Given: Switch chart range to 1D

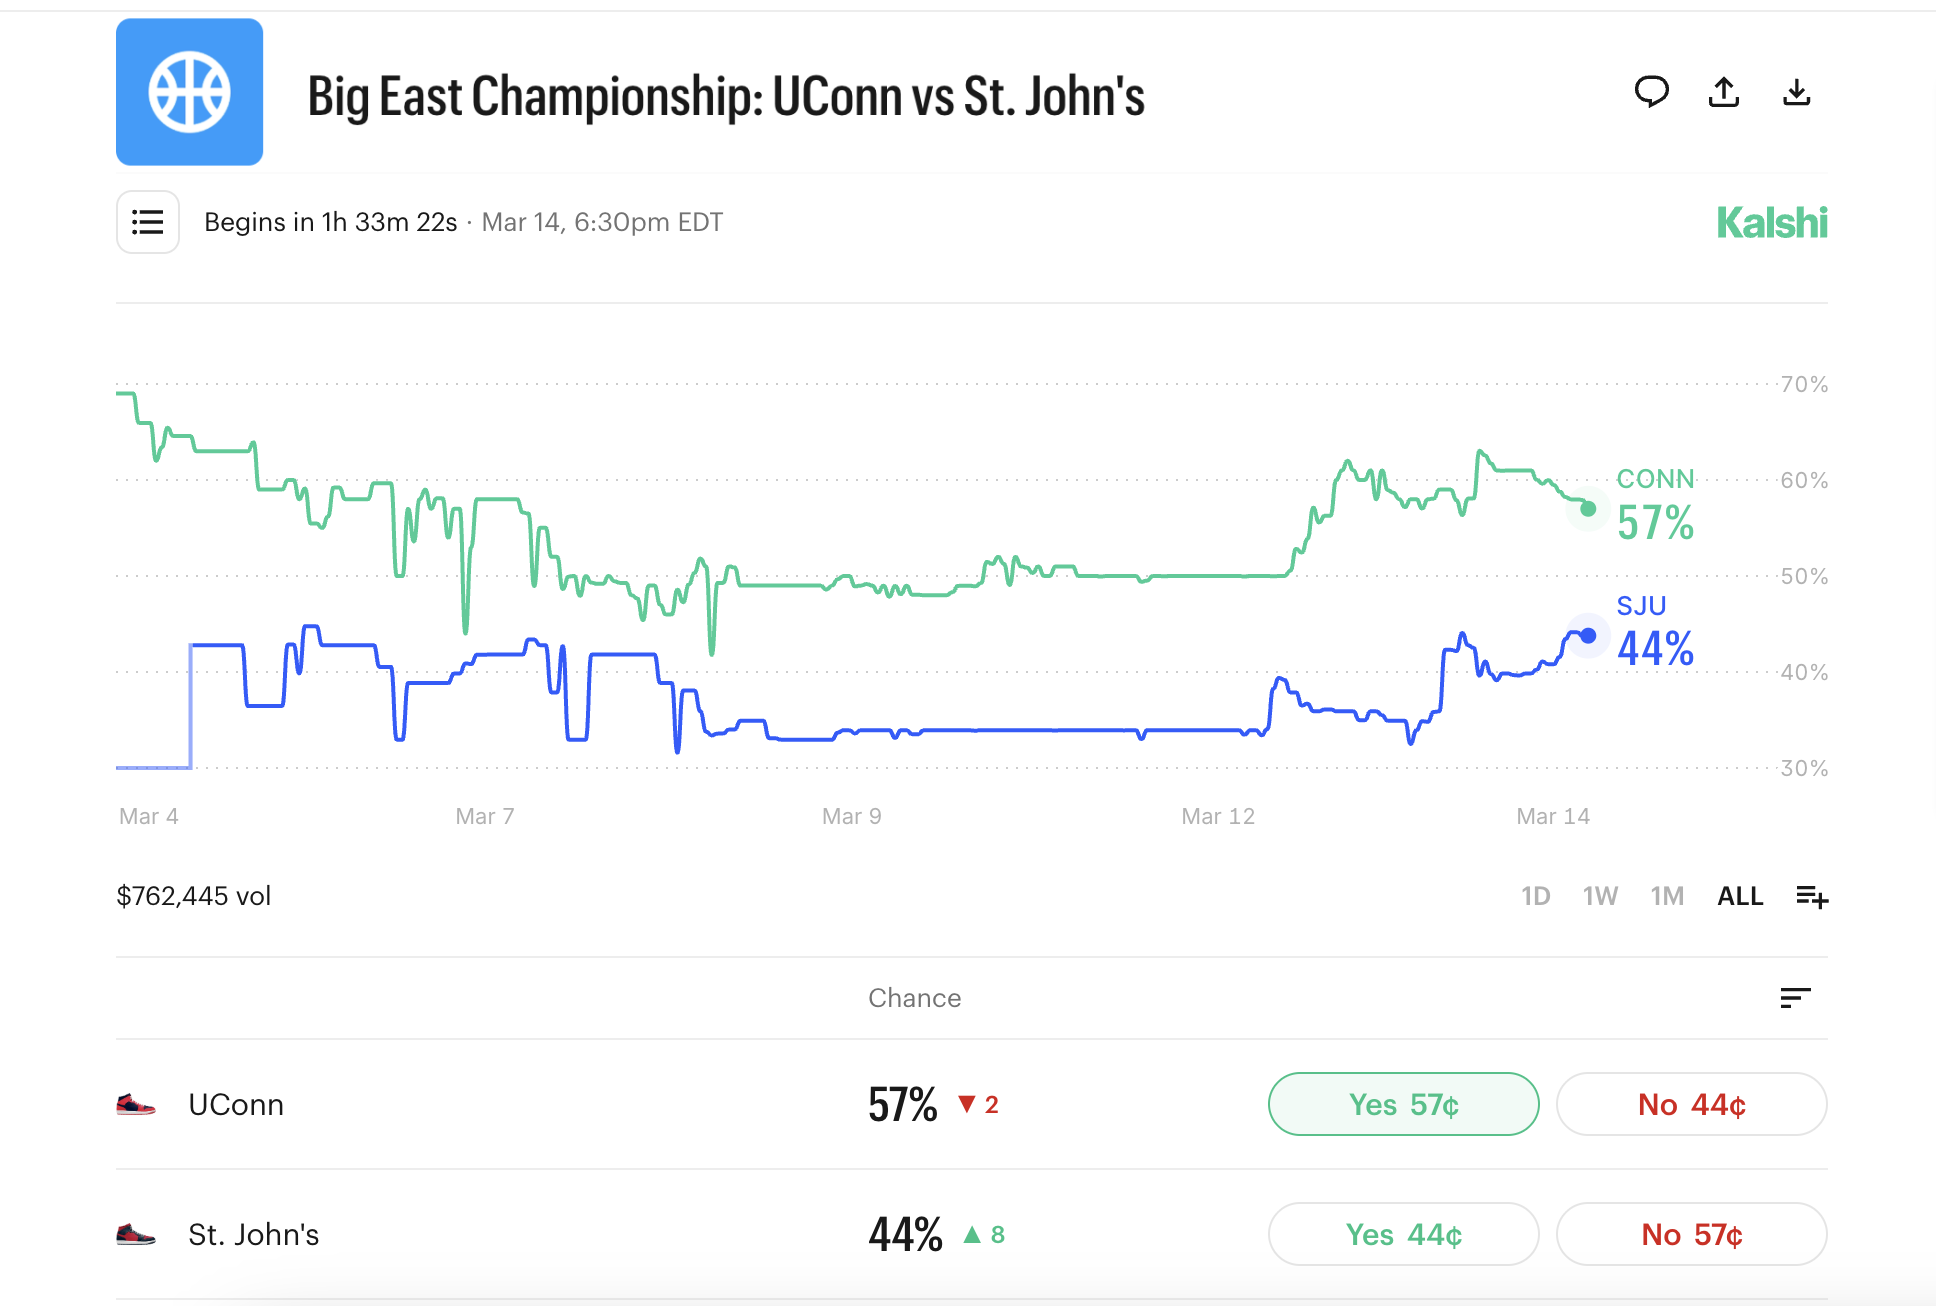Looking at the screenshot, I should tap(1535, 896).
